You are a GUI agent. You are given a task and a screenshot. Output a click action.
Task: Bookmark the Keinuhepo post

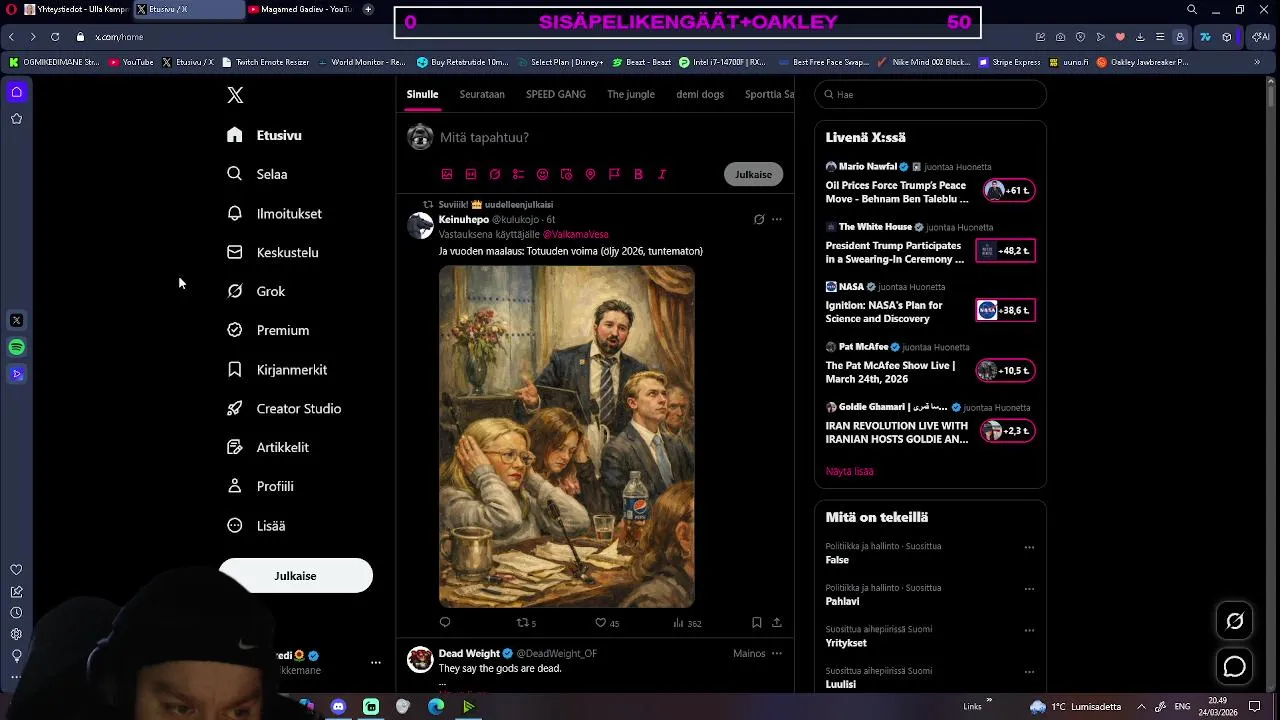[756, 622]
